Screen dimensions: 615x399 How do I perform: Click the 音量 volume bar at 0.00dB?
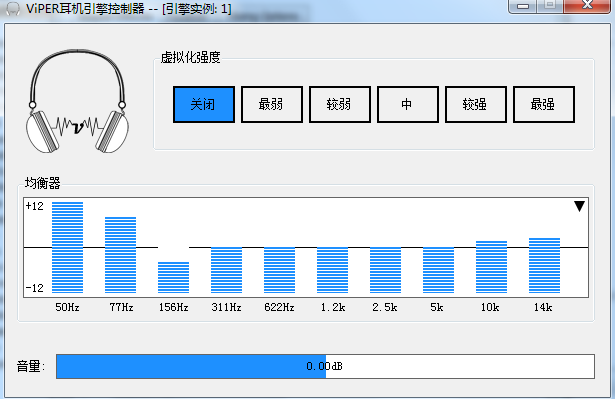325,366
